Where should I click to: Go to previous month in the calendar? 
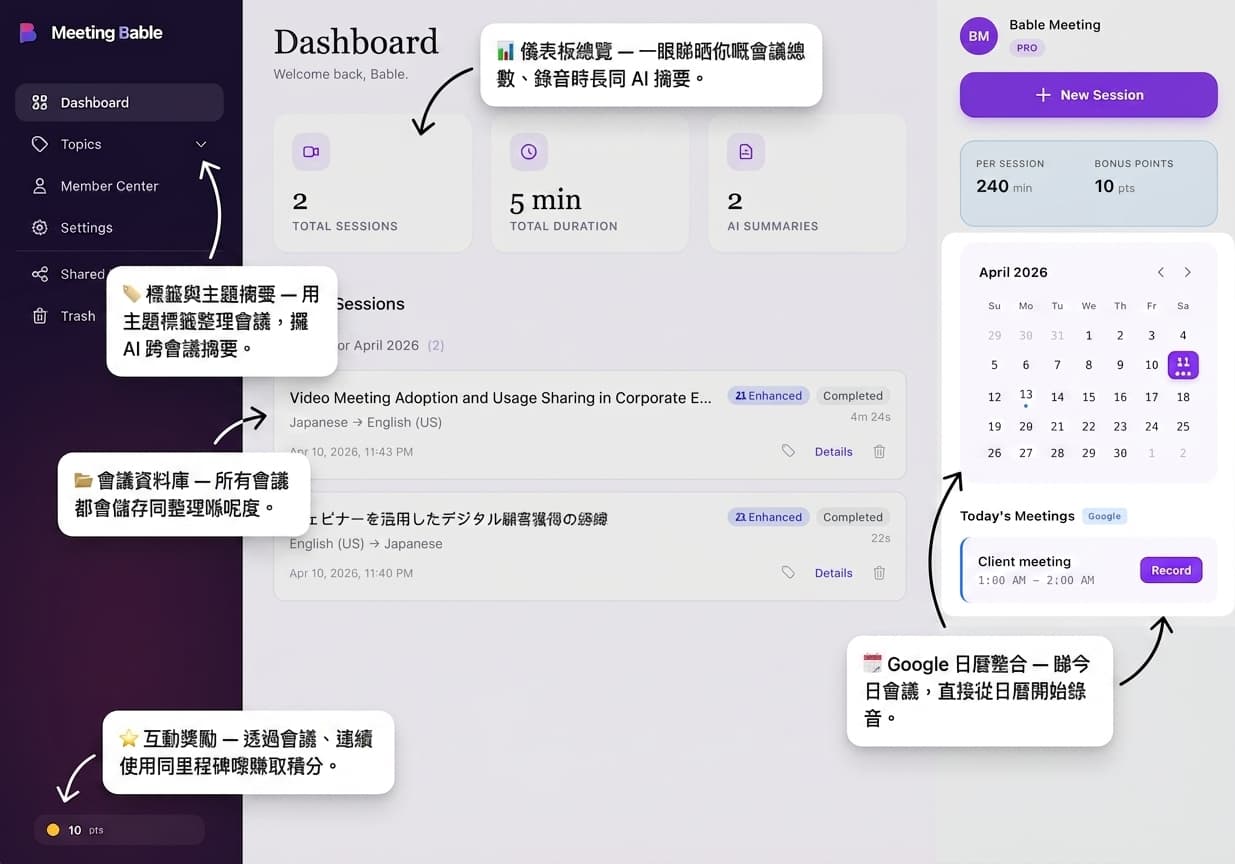1160,271
